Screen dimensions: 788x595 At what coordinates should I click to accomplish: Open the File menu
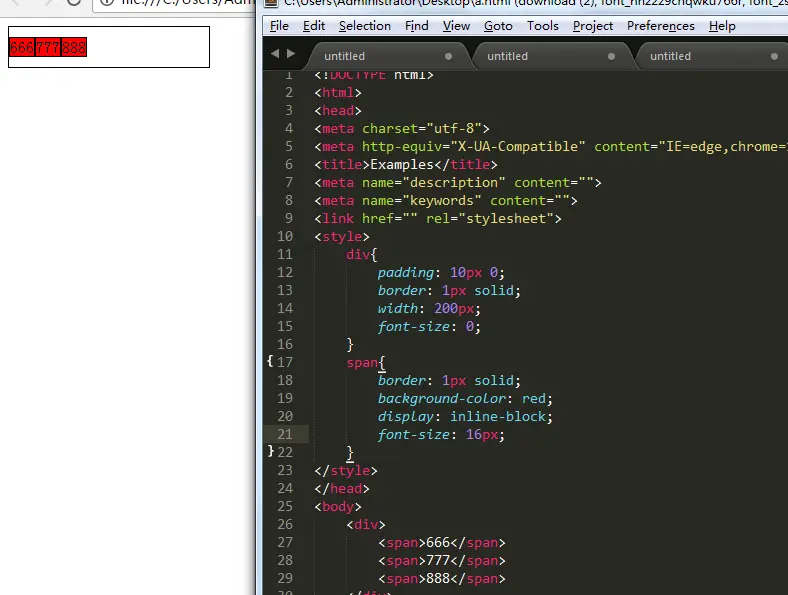click(x=279, y=26)
